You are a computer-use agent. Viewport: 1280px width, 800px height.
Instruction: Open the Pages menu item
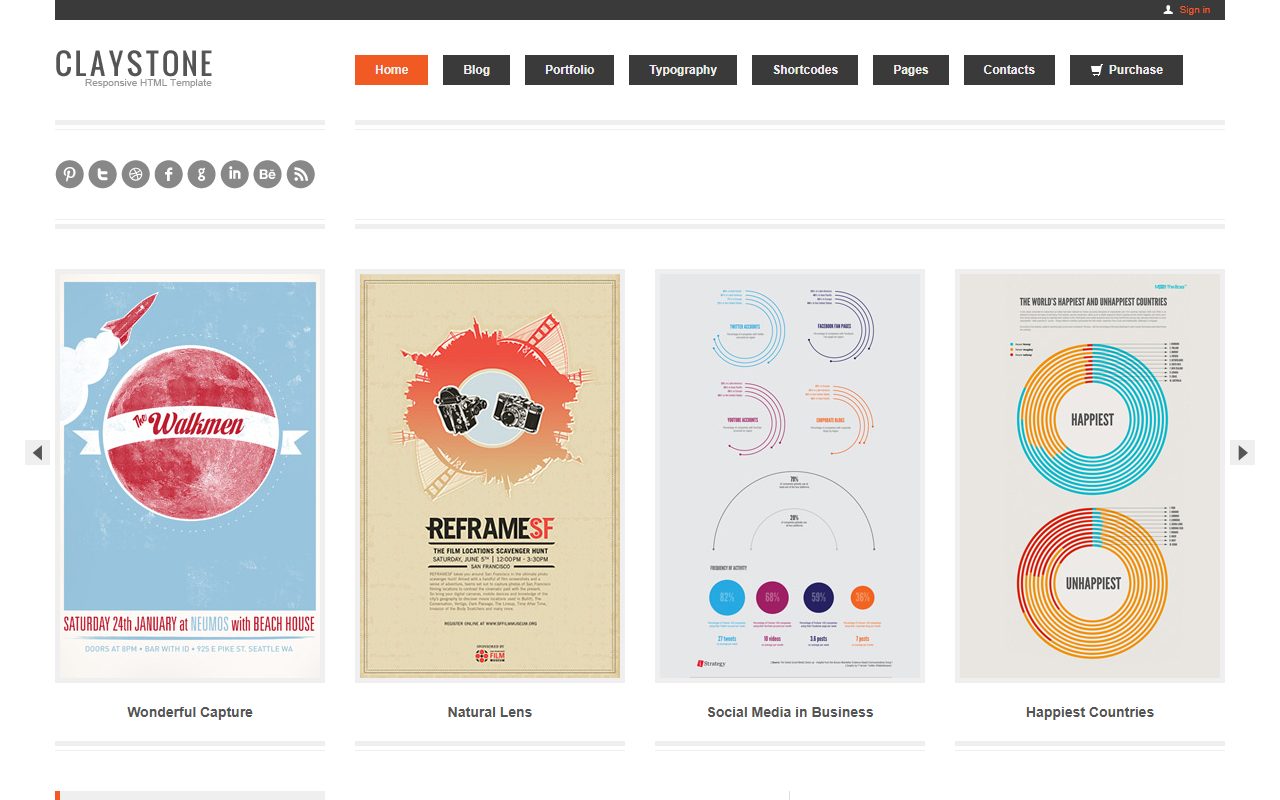point(911,70)
